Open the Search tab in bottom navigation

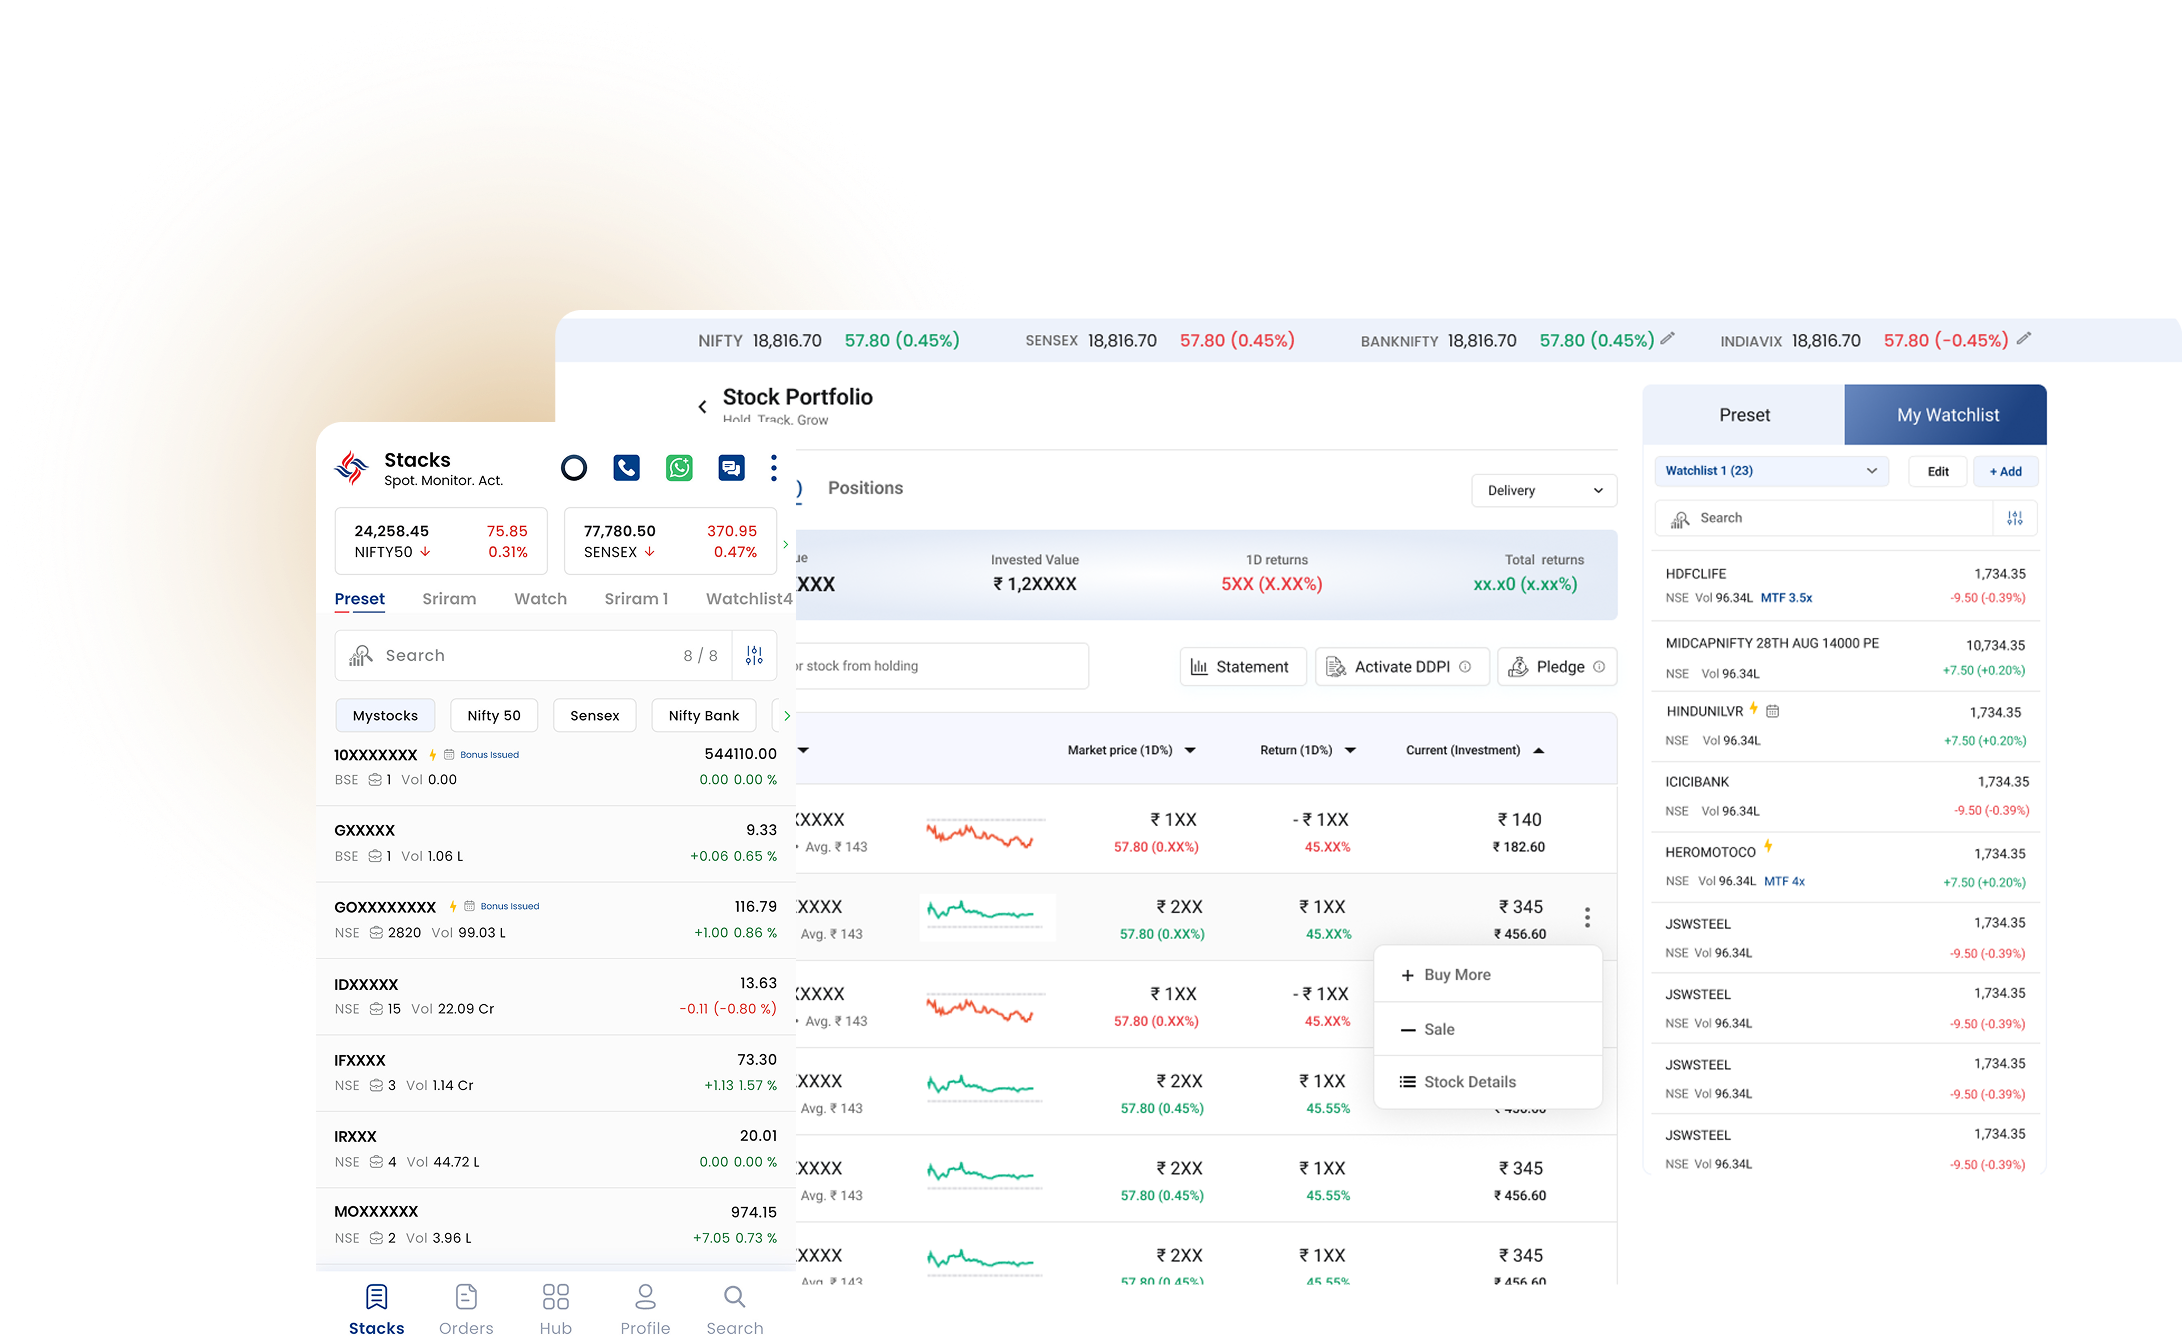(735, 1309)
